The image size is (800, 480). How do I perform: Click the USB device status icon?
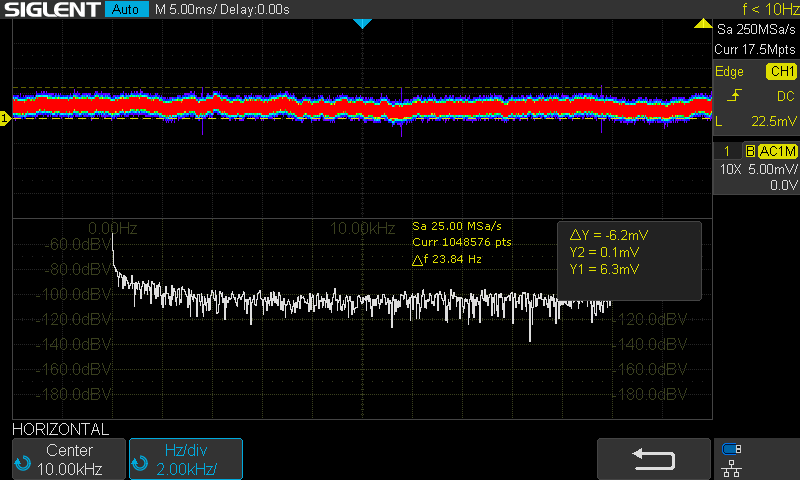point(732,449)
